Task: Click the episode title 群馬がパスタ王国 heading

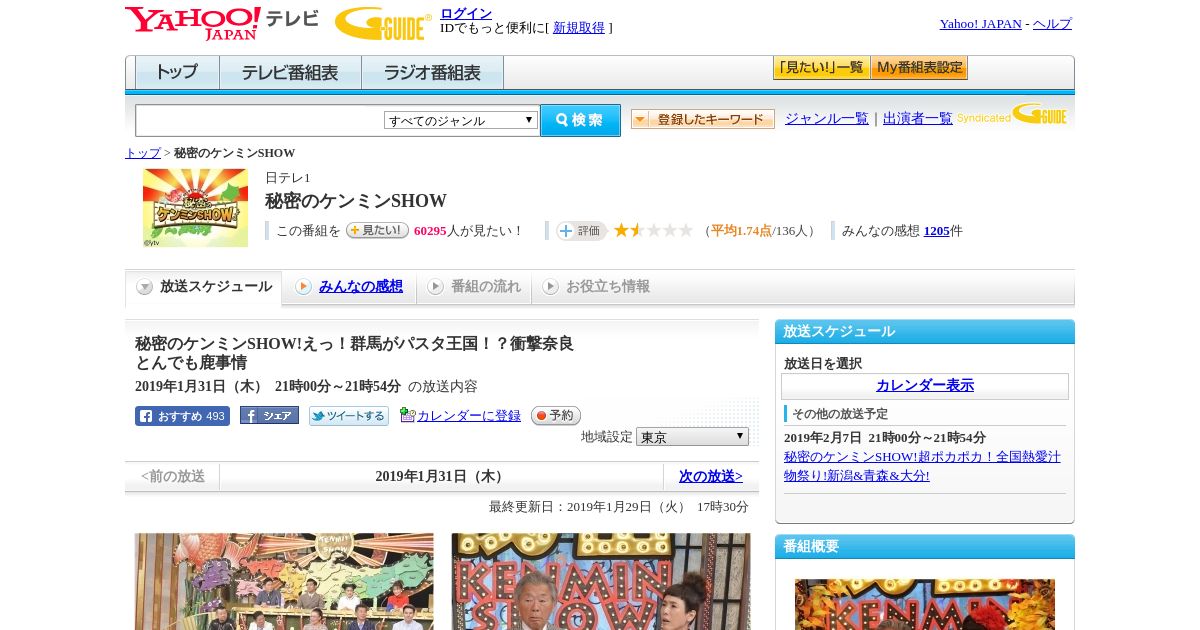Action: point(355,353)
